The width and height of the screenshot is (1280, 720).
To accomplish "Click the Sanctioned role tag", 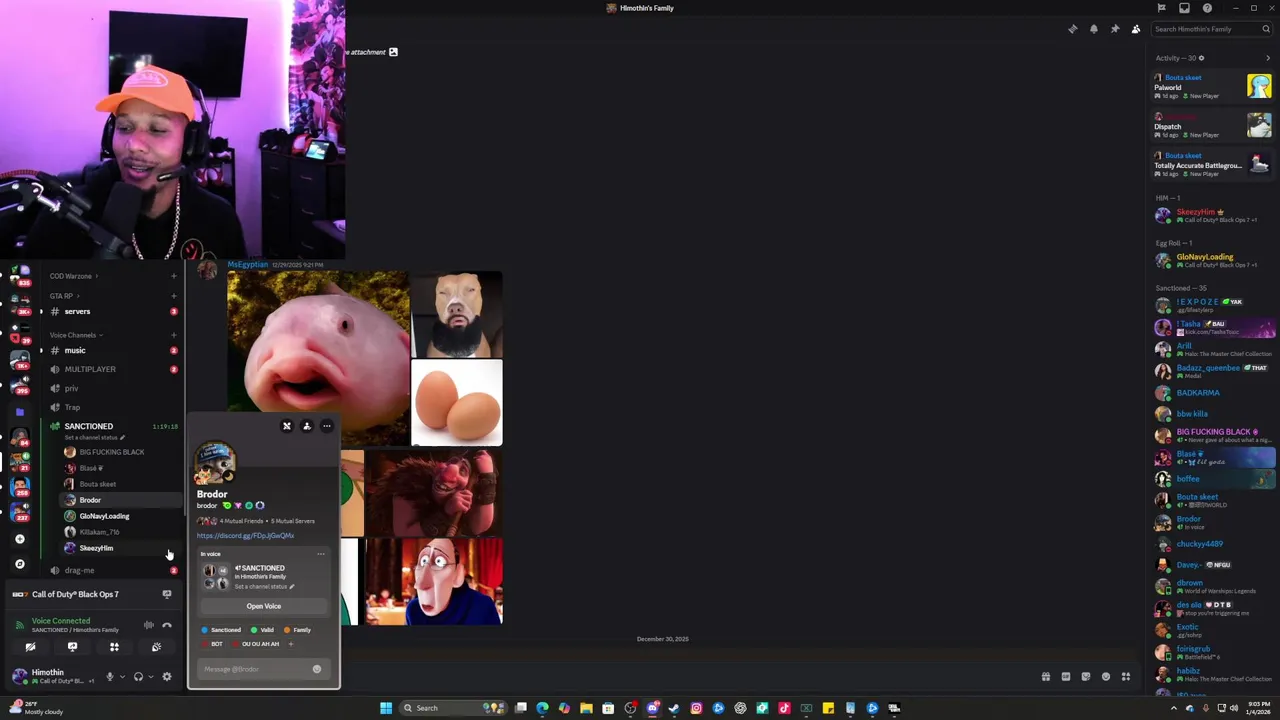I will coord(221,630).
